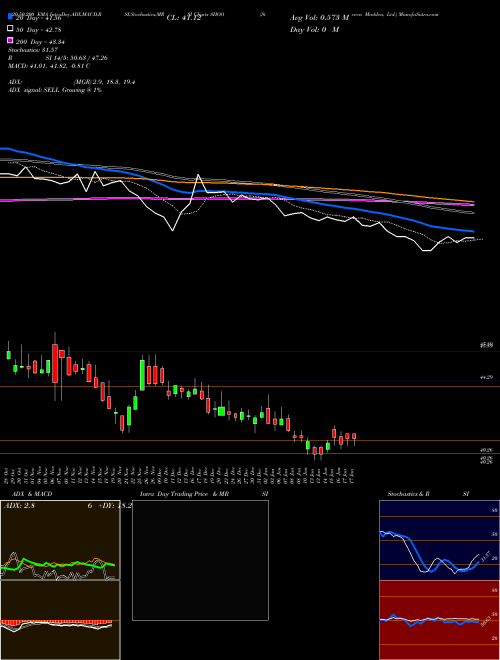Open the red RSI chart panel
The image size is (500, 660).
439,620
